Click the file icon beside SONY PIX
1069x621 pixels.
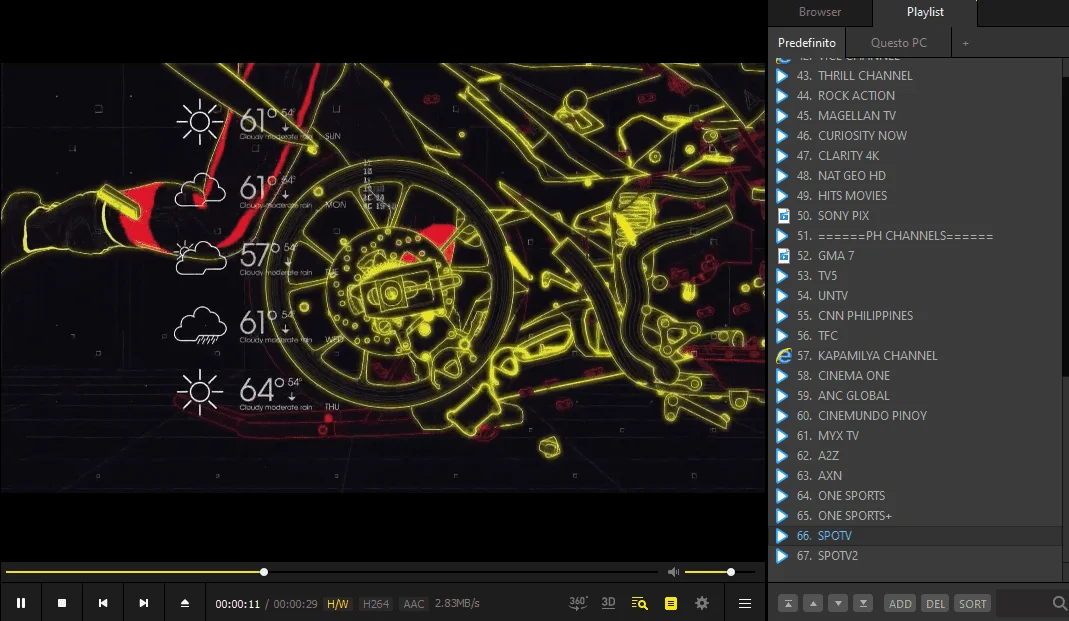783,215
